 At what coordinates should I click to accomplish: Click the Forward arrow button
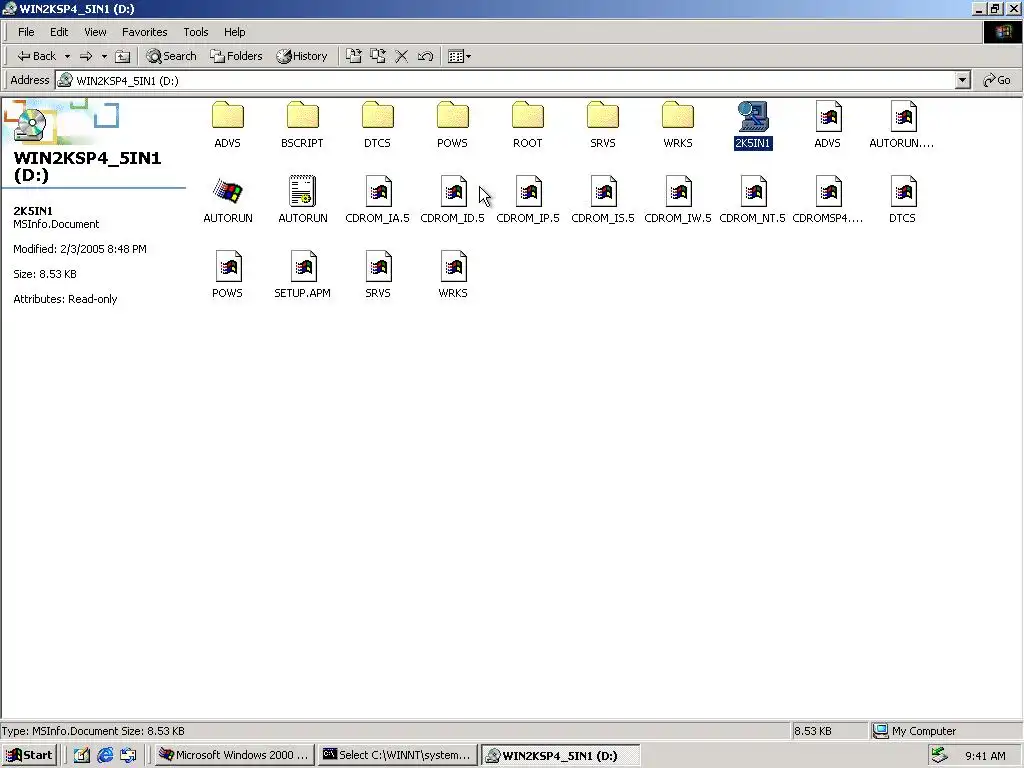coord(86,56)
